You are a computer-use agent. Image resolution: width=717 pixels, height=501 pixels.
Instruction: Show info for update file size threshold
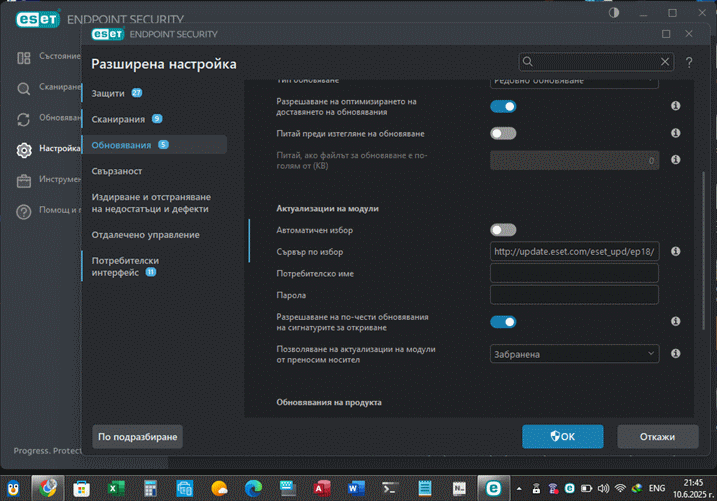tap(675, 160)
